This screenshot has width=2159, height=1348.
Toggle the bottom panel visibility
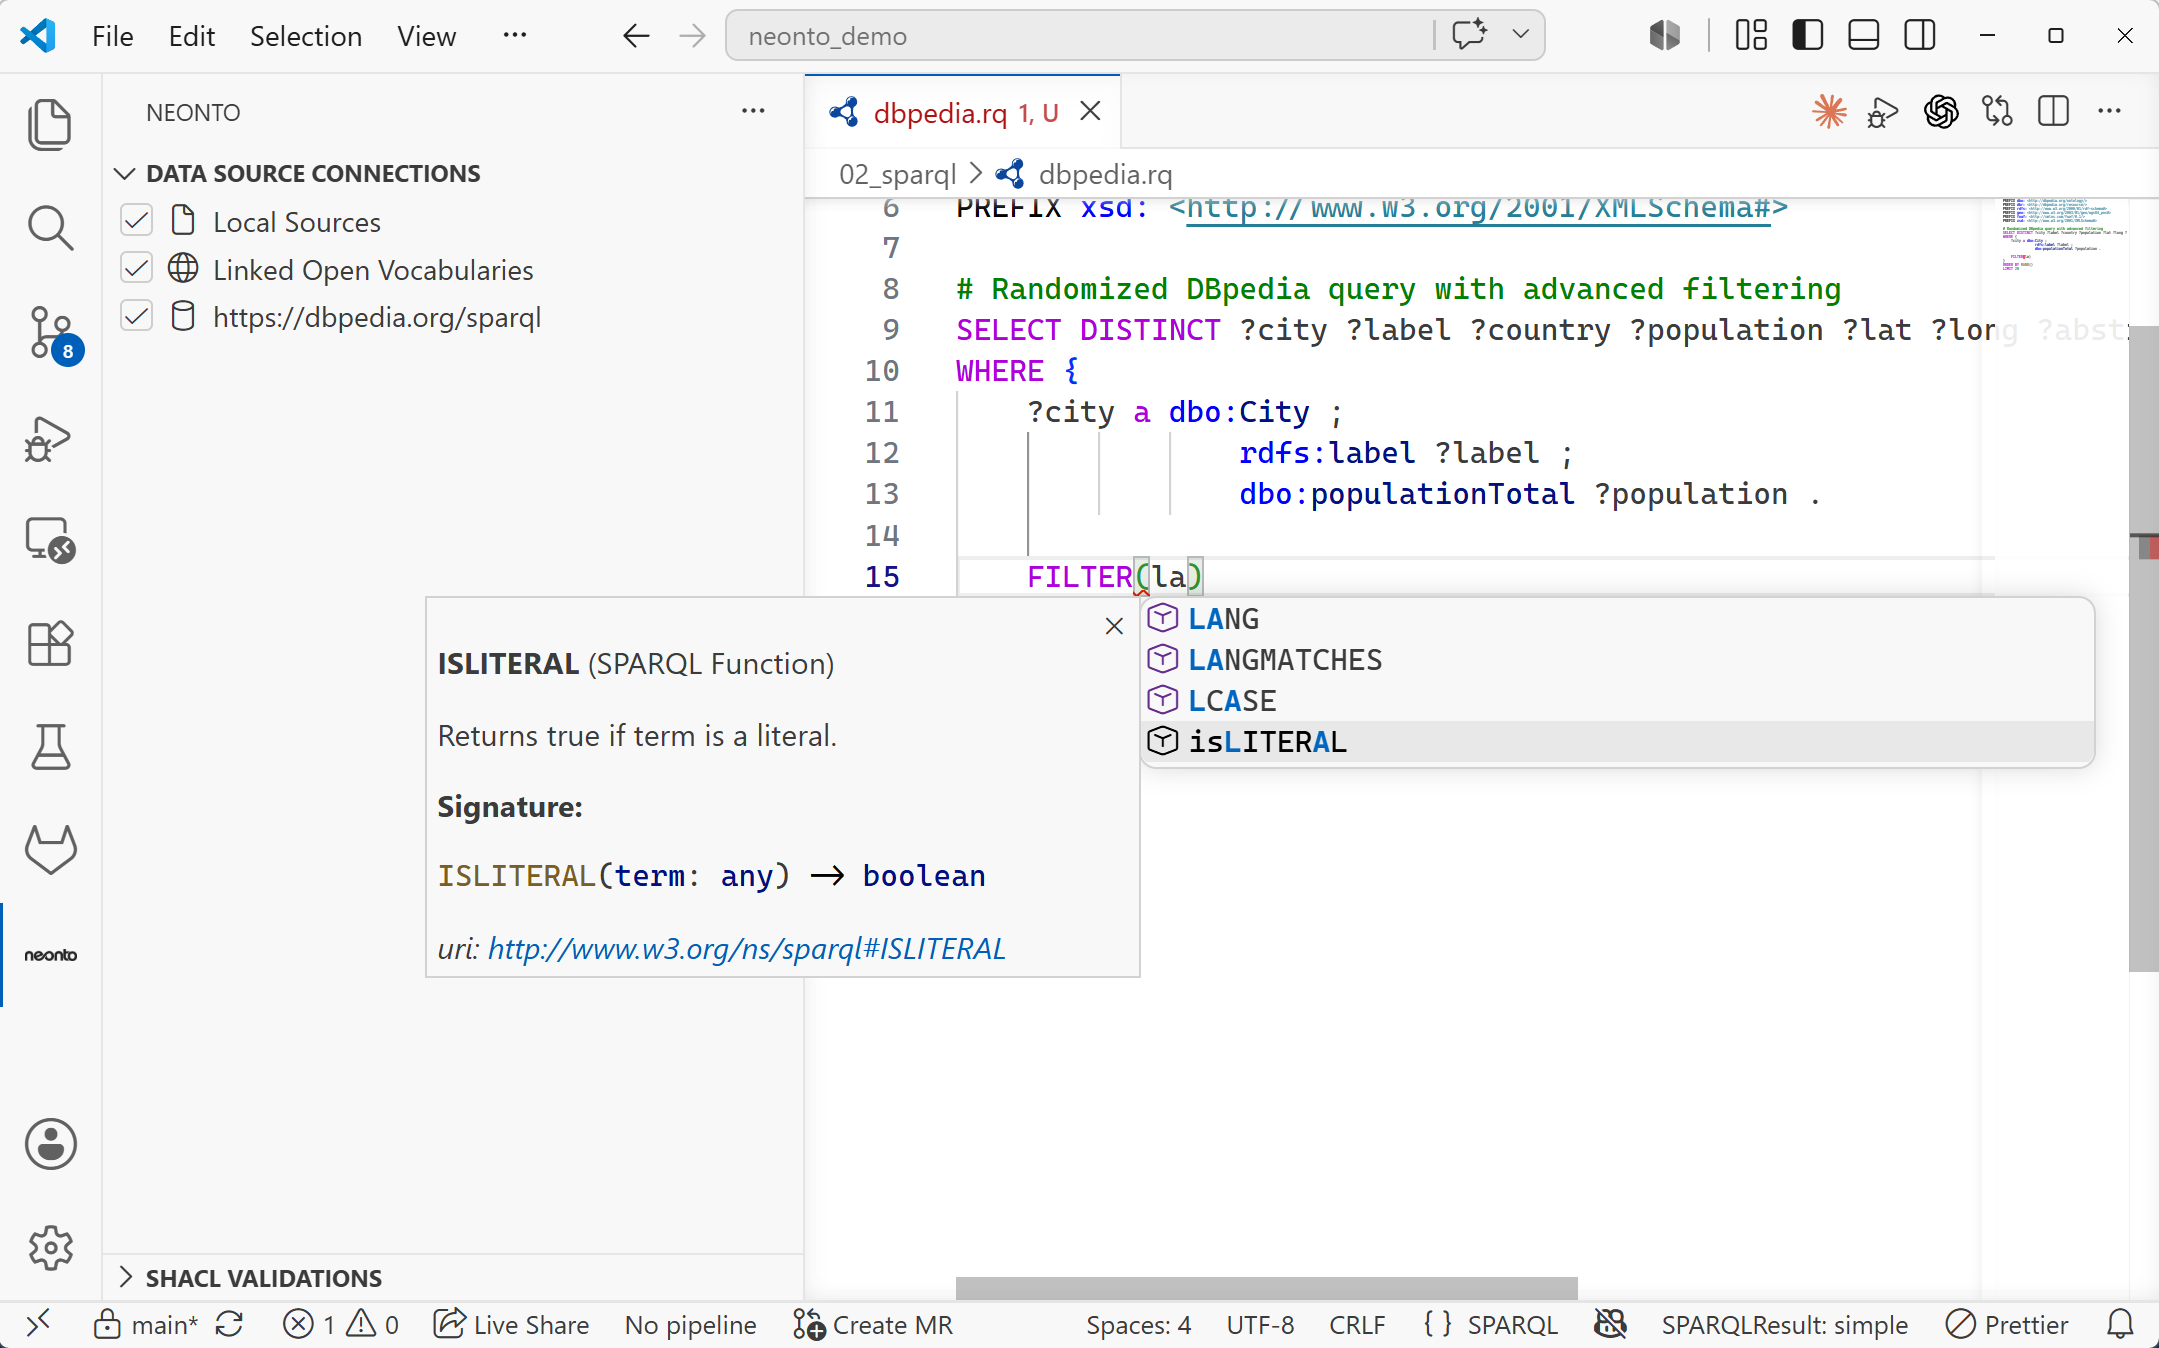tap(1863, 35)
